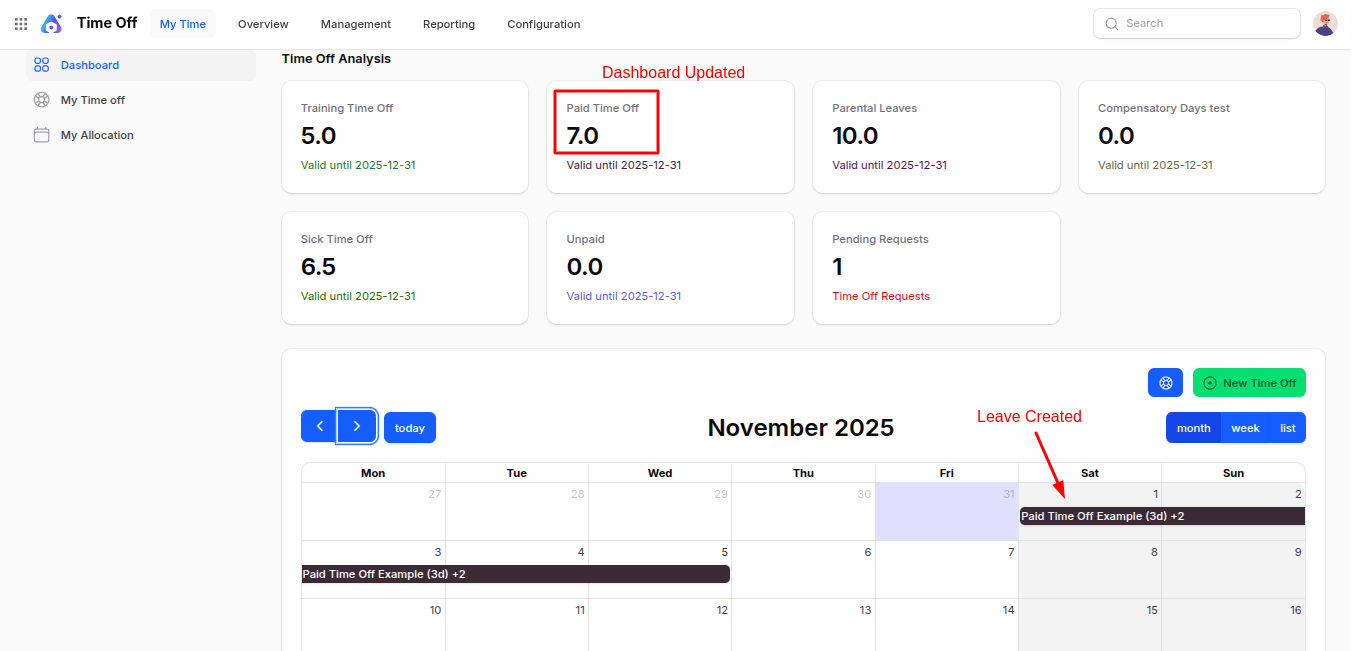Click the Time Off app logo
Screen dimensions: 1352x651
click(52, 24)
